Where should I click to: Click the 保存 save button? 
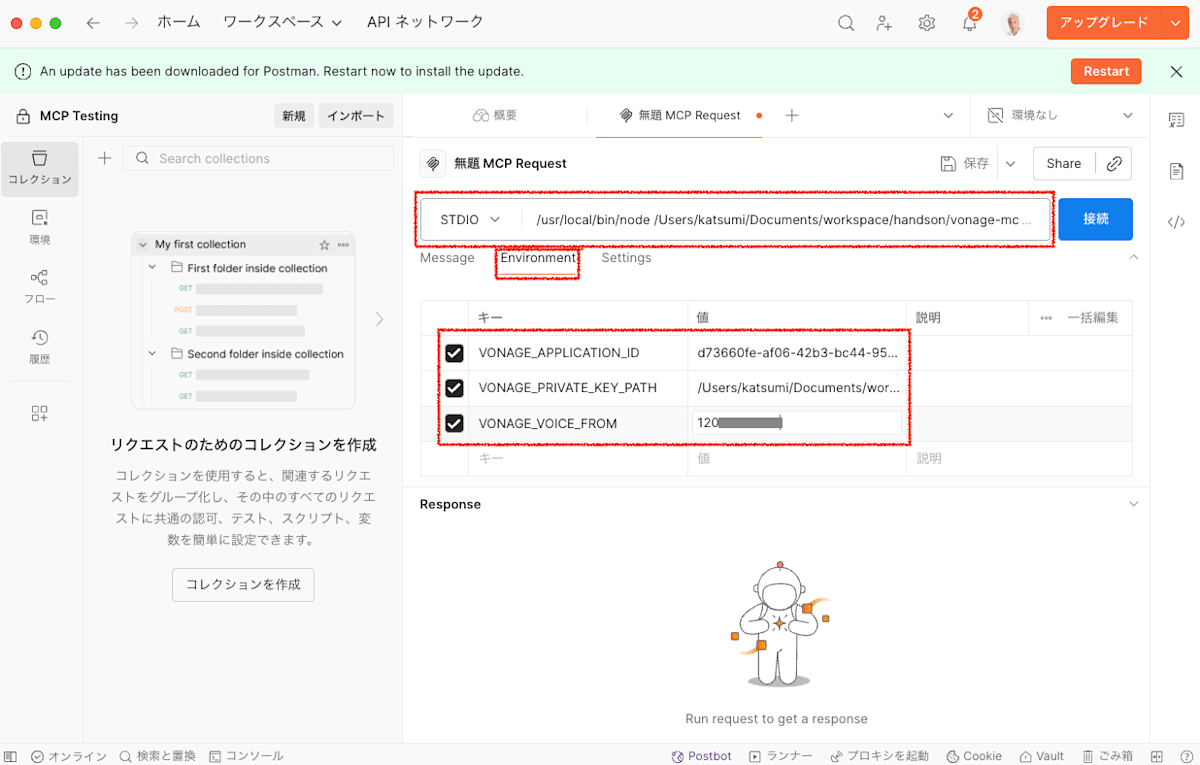click(x=965, y=164)
